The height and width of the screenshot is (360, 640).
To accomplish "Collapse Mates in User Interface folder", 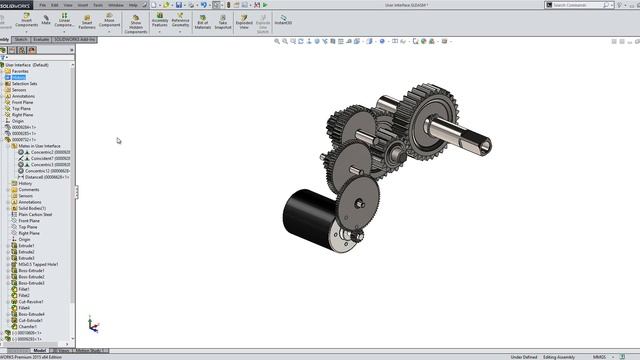I will click(8, 146).
